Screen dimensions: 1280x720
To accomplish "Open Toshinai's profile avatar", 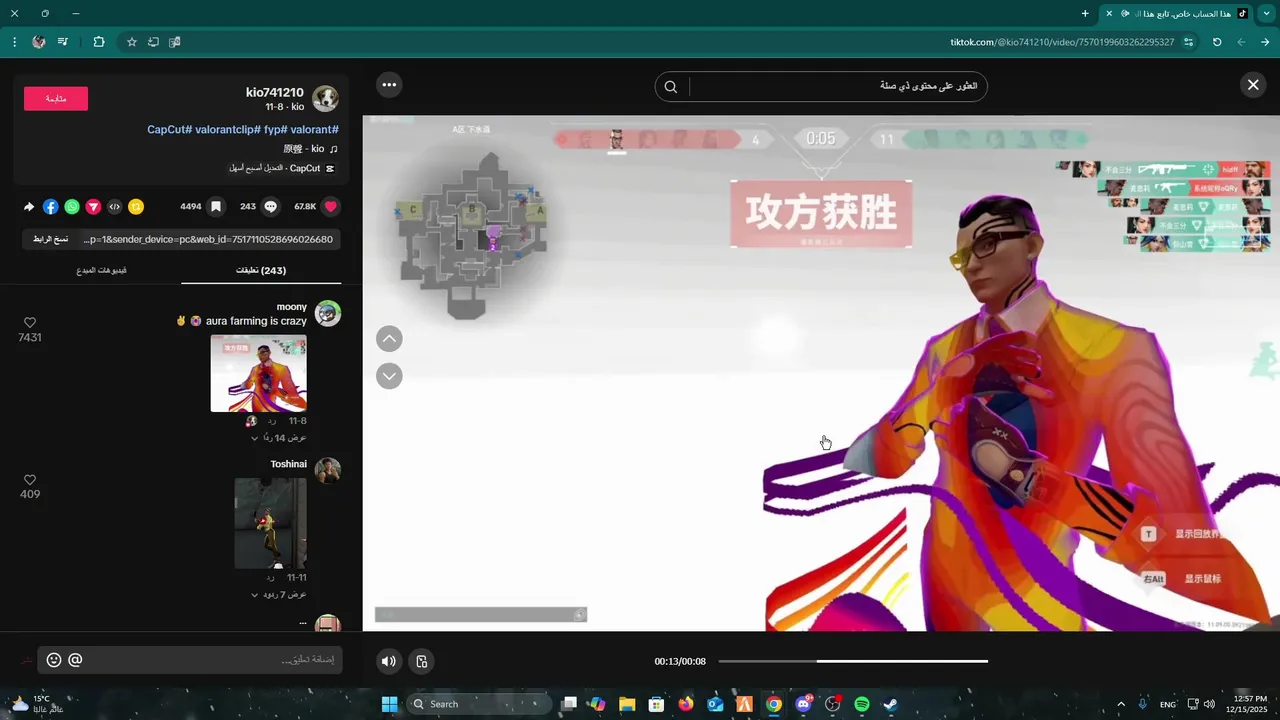I will click(328, 470).
